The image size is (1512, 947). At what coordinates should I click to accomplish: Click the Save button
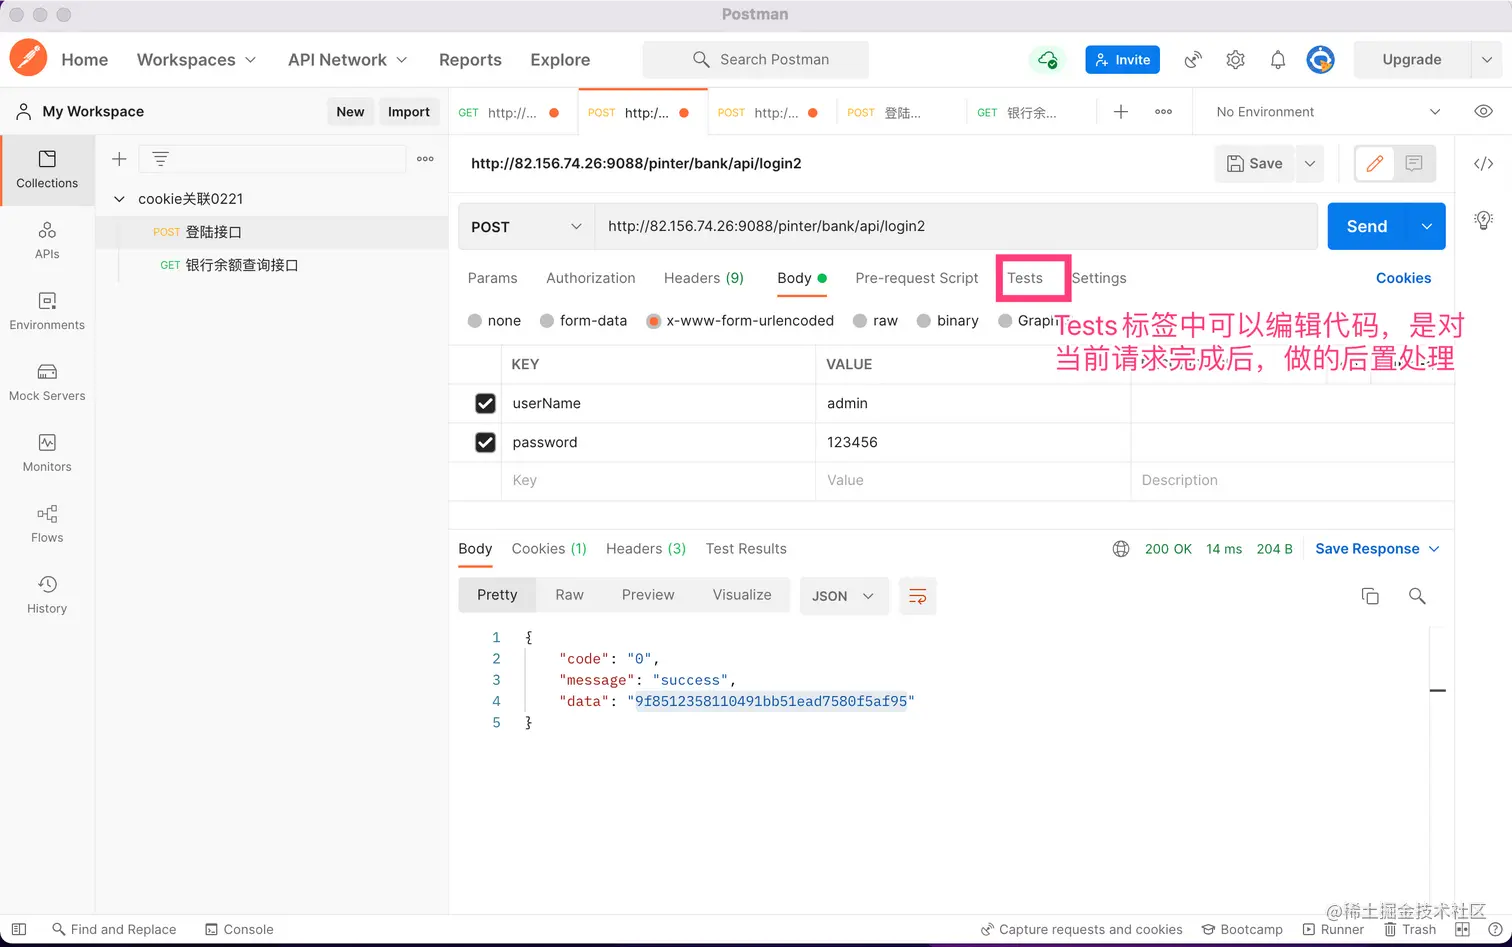click(1255, 163)
